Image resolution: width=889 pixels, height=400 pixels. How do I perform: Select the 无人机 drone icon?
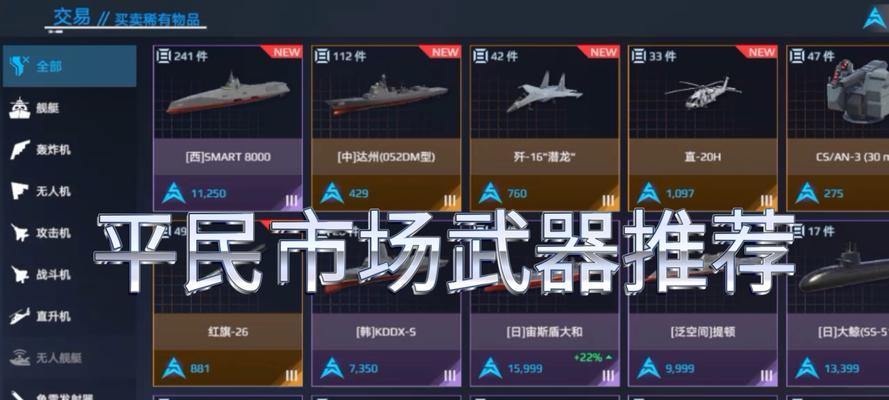[20, 191]
